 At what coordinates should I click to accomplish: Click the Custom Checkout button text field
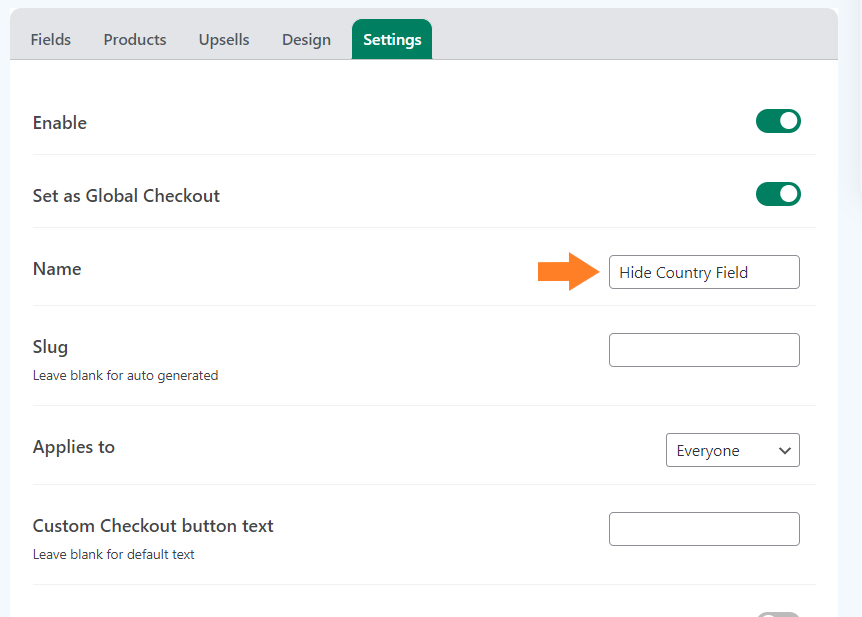pos(704,529)
